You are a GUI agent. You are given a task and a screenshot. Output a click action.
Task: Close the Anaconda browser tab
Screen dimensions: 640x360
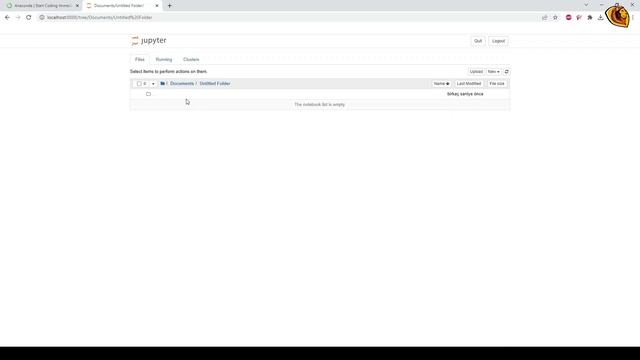(x=77, y=6)
